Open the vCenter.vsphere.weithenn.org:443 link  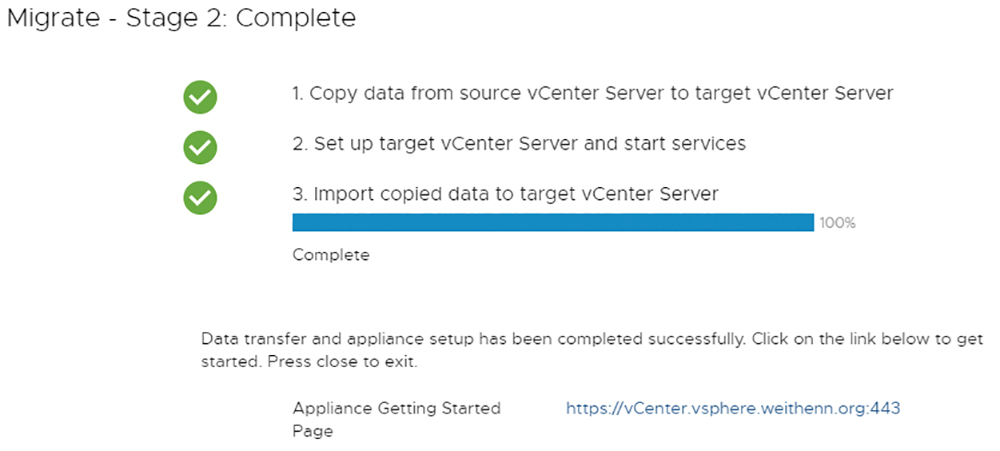pyautogui.click(x=733, y=408)
